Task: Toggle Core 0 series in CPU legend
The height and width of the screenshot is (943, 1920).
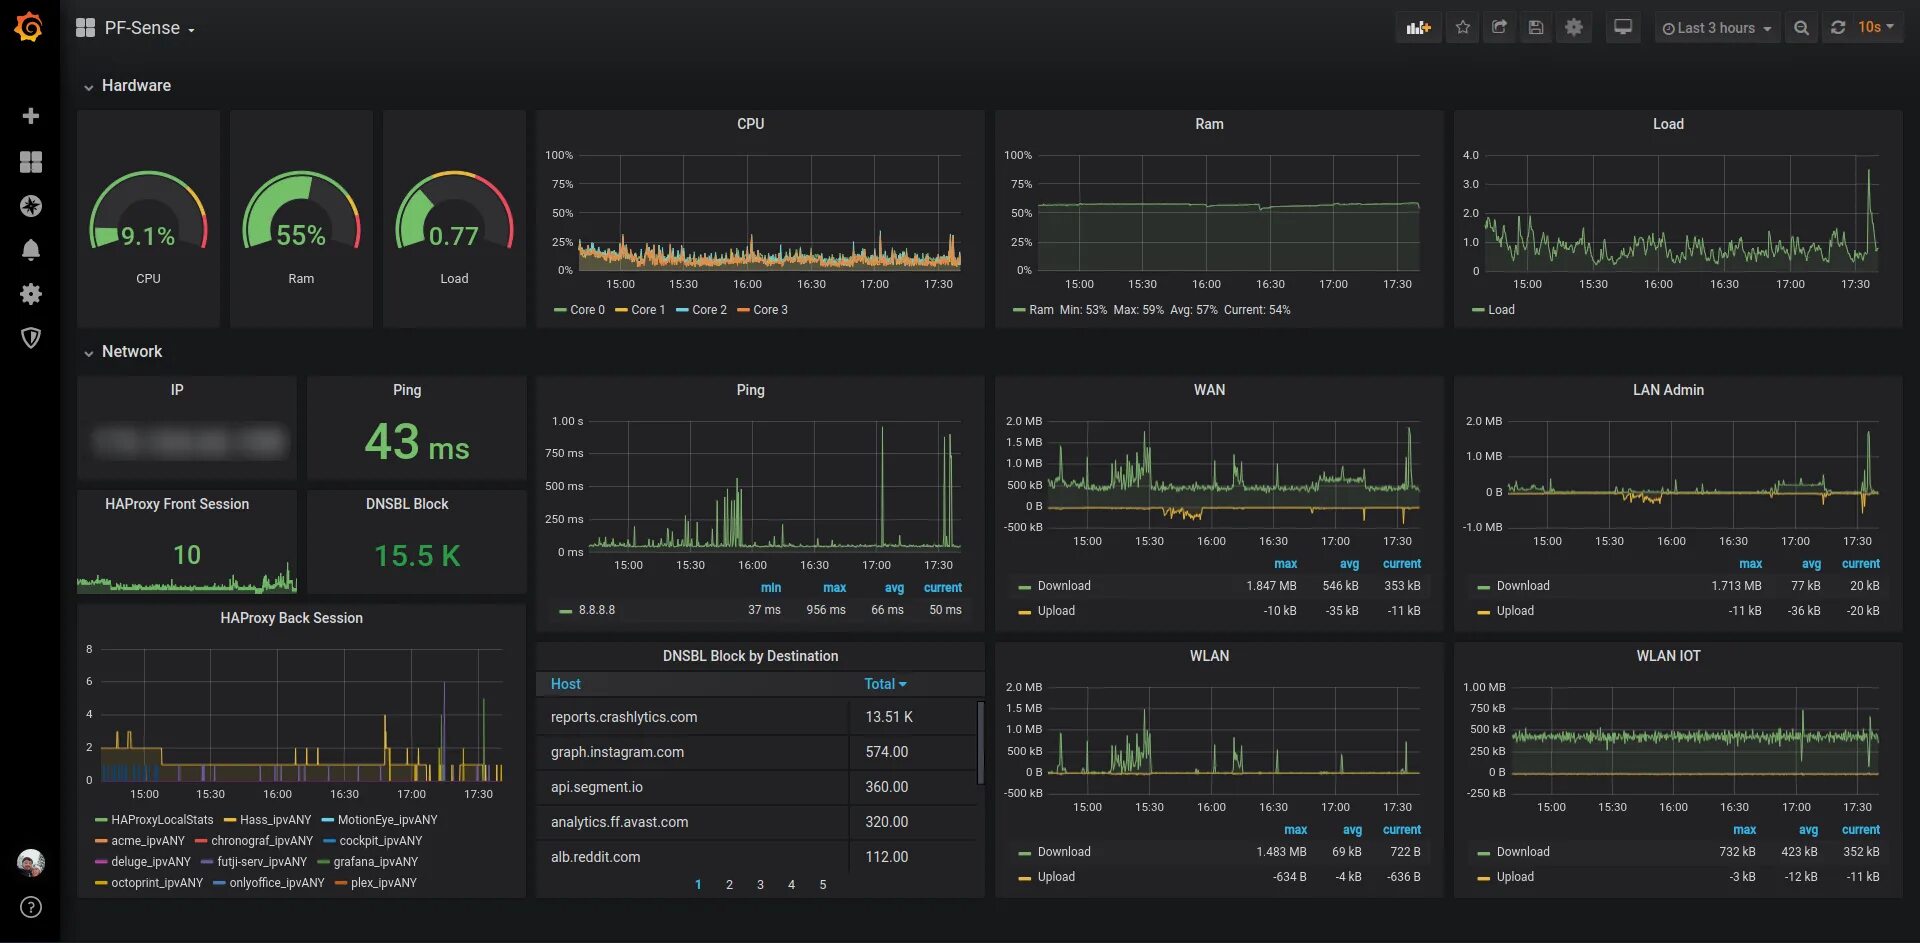Action: click(x=587, y=310)
